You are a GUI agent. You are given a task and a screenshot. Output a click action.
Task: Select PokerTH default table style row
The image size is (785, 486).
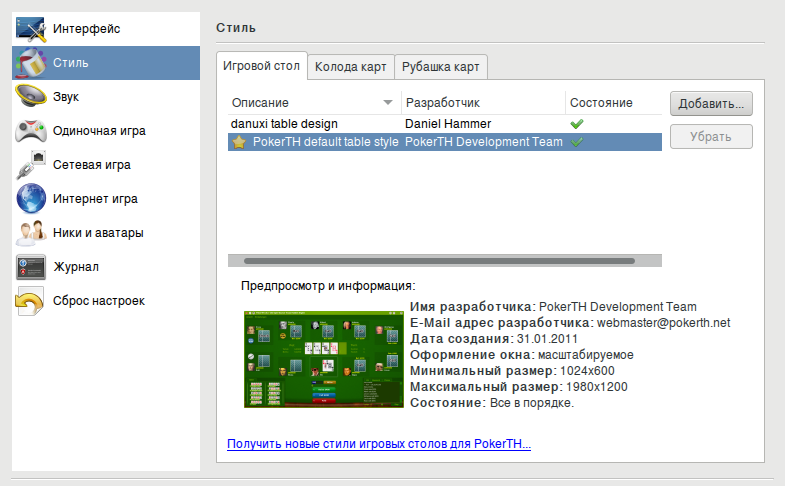pos(445,142)
